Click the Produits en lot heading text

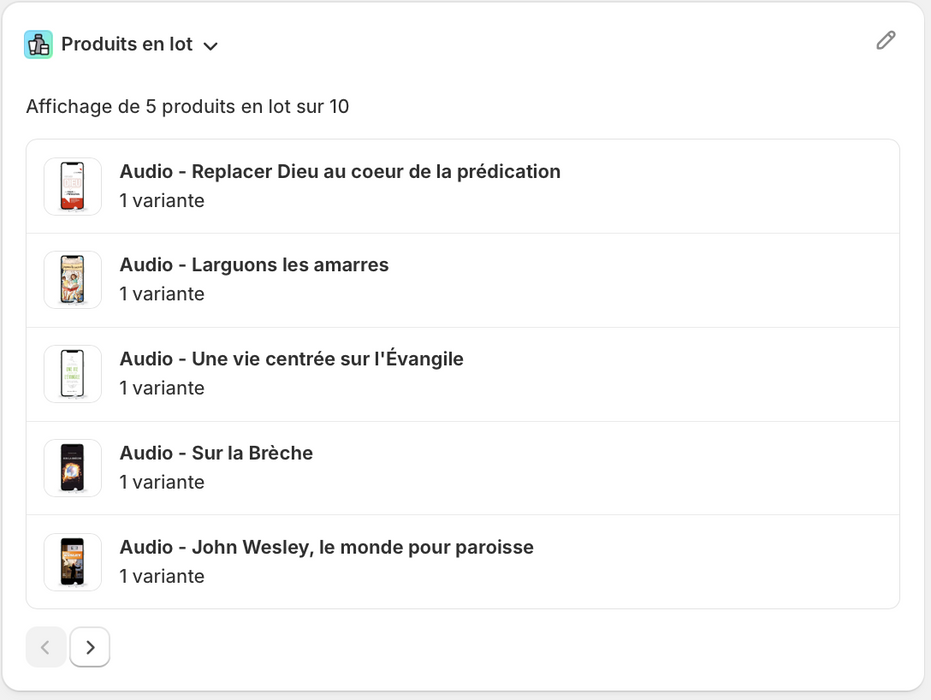[x=124, y=44]
